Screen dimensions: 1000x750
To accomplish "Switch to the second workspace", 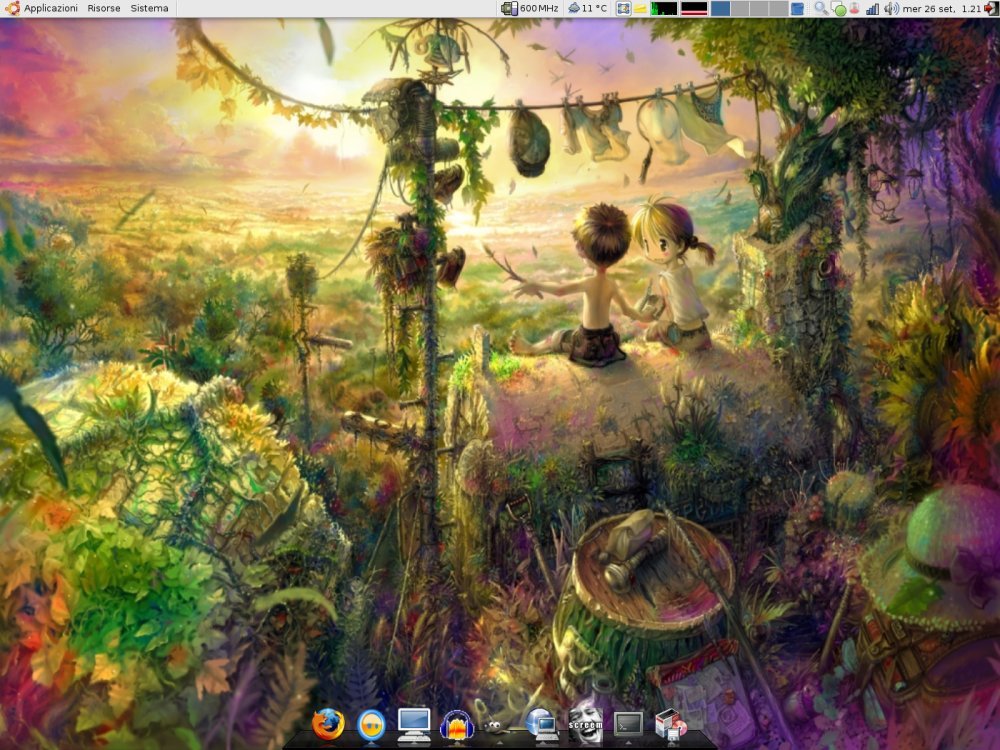I will pos(739,8).
